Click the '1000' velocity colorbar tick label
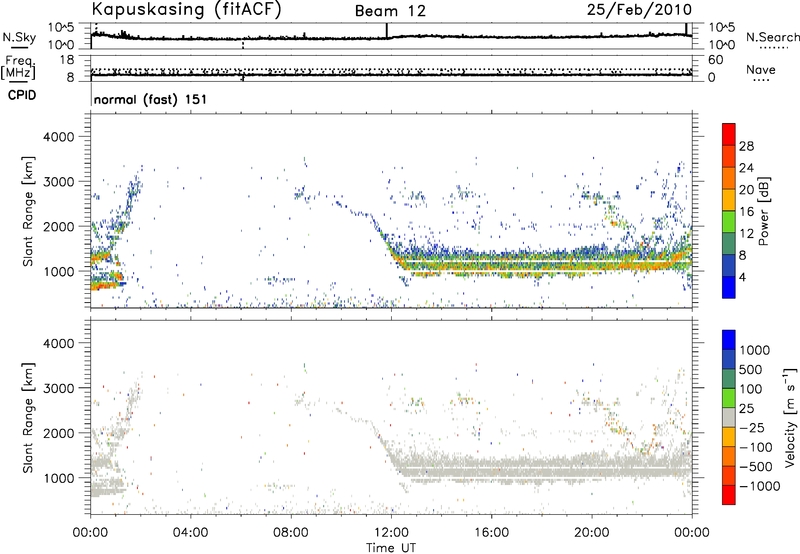This screenshot has height=554, width=800. [754, 350]
